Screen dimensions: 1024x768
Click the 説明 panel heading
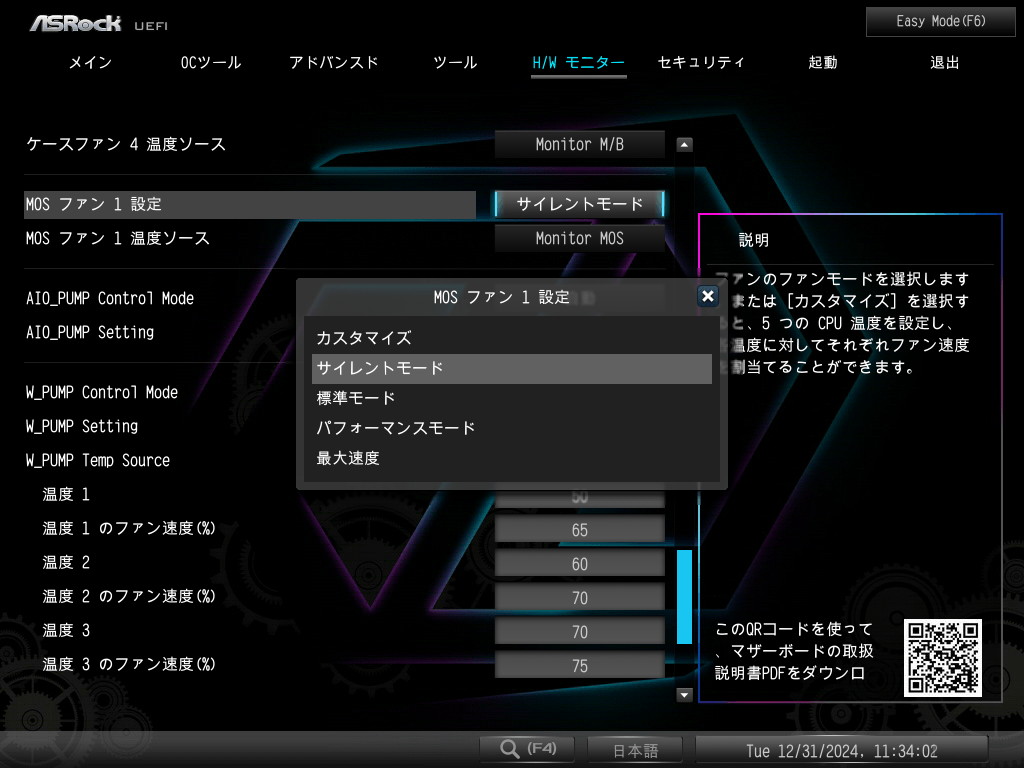754,240
